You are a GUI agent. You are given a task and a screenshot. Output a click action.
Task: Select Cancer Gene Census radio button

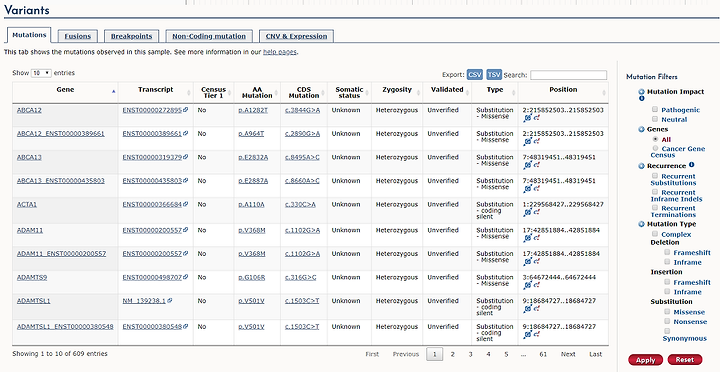click(655, 148)
